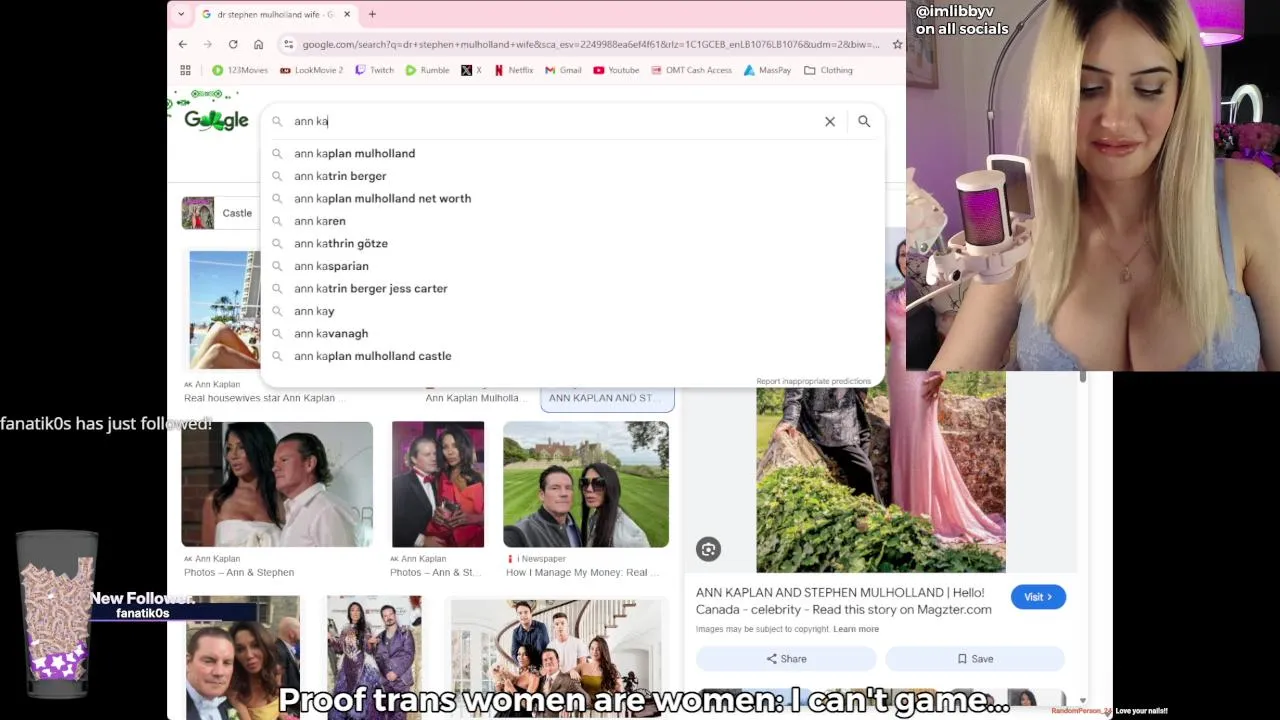This screenshot has width=1280, height=720.
Task: Open the OMT Cash Access bookmark
Action: [x=691, y=70]
